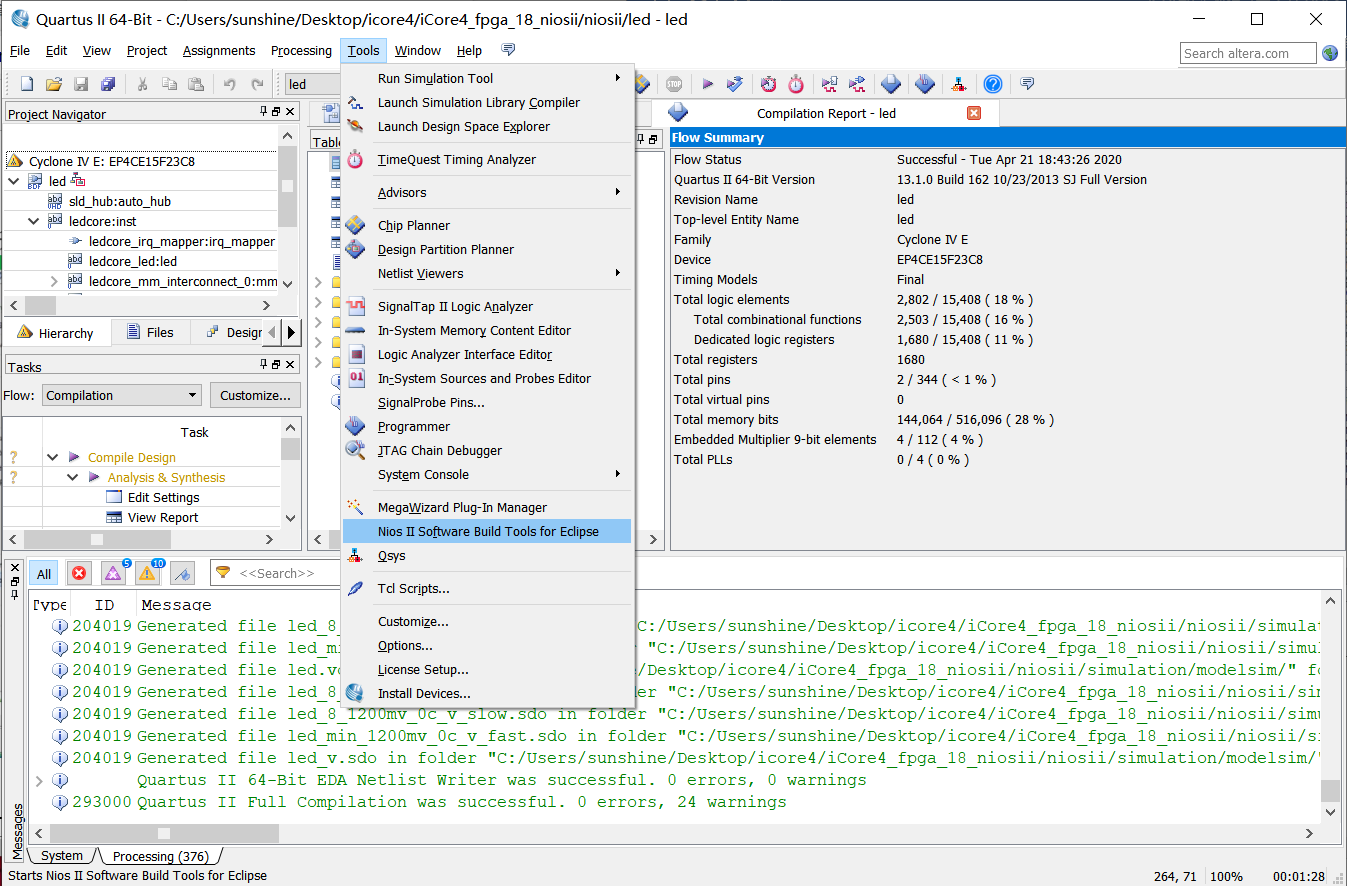Open the Programmer tool from the Tools menu
1347x886 pixels.
pos(413,427)
